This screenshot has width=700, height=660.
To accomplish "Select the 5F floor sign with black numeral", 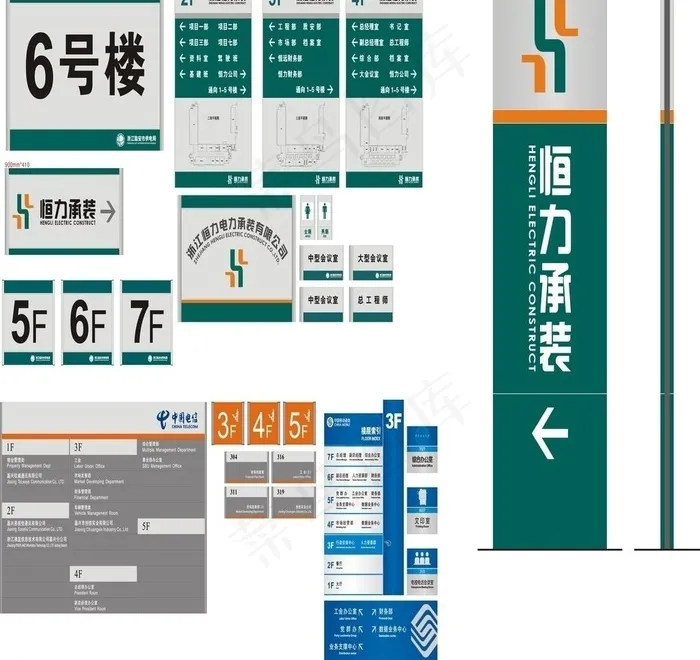I will [29, 322].
